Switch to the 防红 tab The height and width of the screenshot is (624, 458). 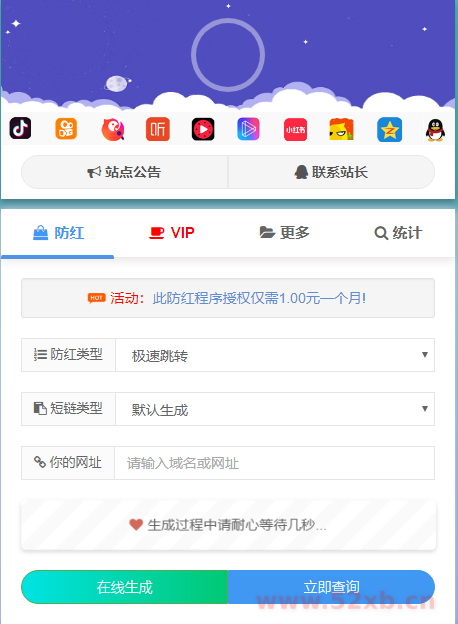(58, 233)
